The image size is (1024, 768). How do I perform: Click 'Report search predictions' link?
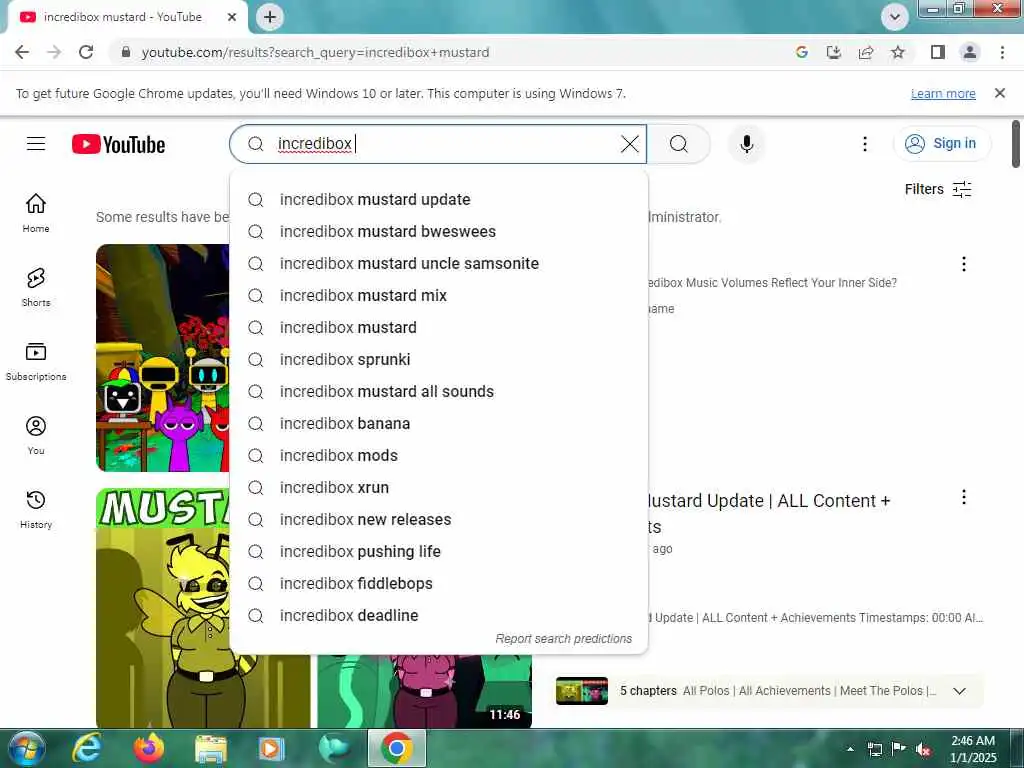tap(564, 639)
